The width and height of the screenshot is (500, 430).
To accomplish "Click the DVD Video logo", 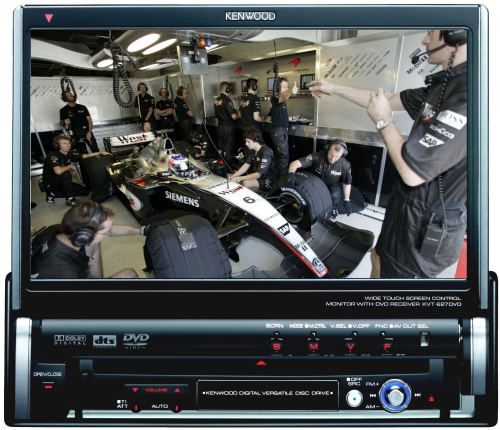I will point(136,341).
